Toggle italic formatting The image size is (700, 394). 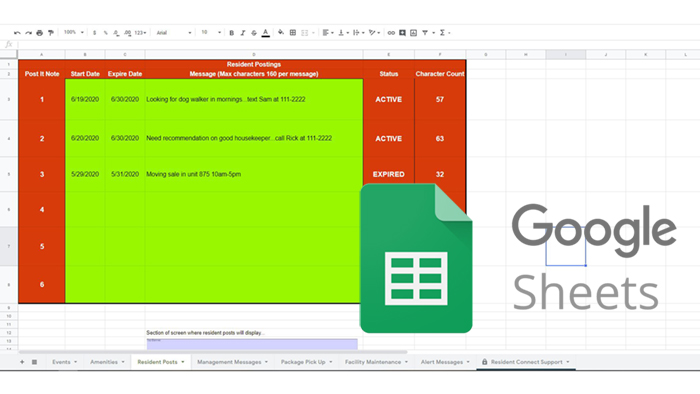[243, 33]
